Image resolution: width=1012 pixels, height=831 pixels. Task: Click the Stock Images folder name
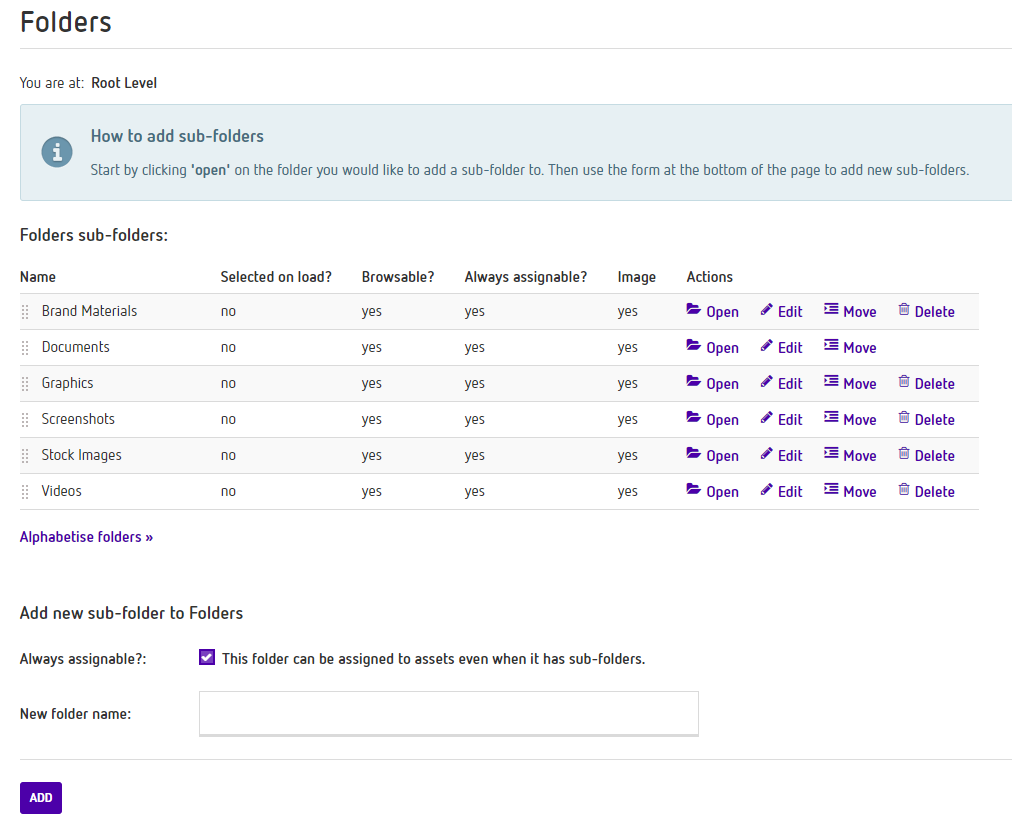click(81, 456)
